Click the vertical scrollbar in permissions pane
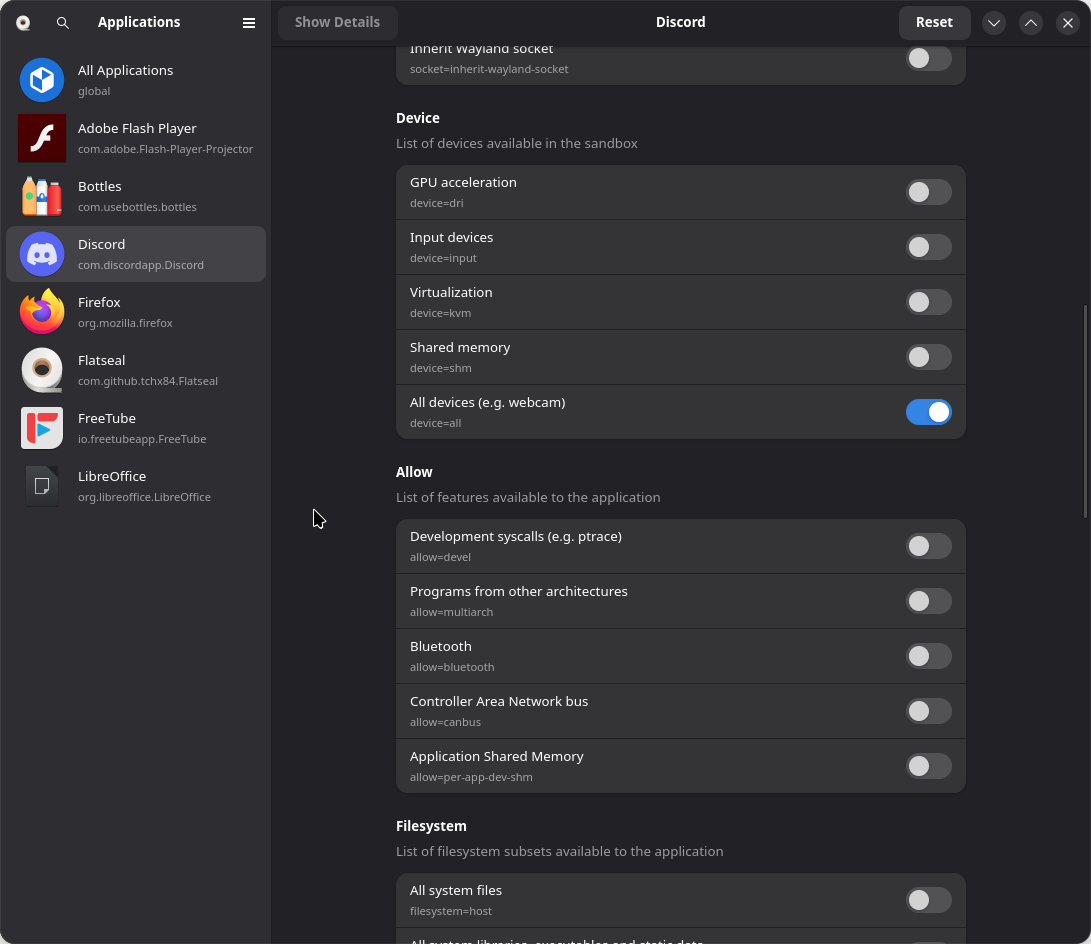Image resolution: width=1091 pixels, height=944 pixels. click(x=1085, y=411)
